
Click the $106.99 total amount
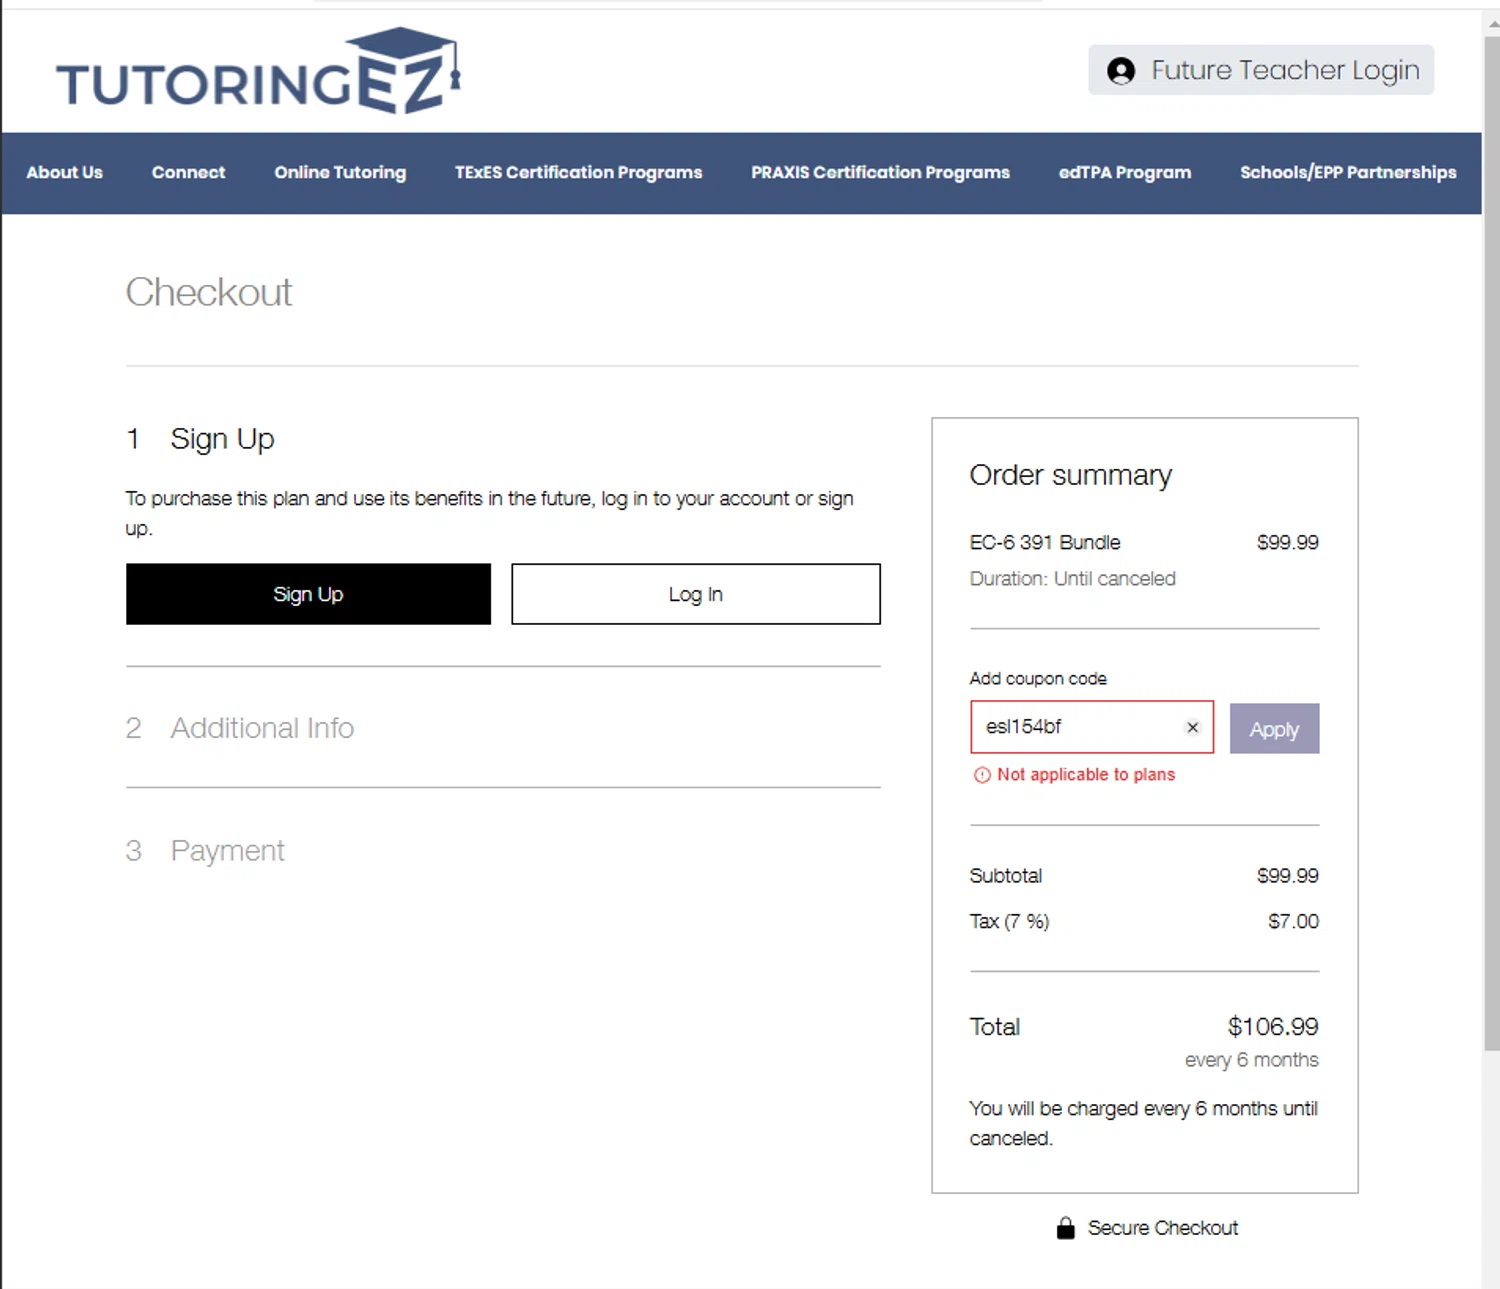point(1273,1027)
